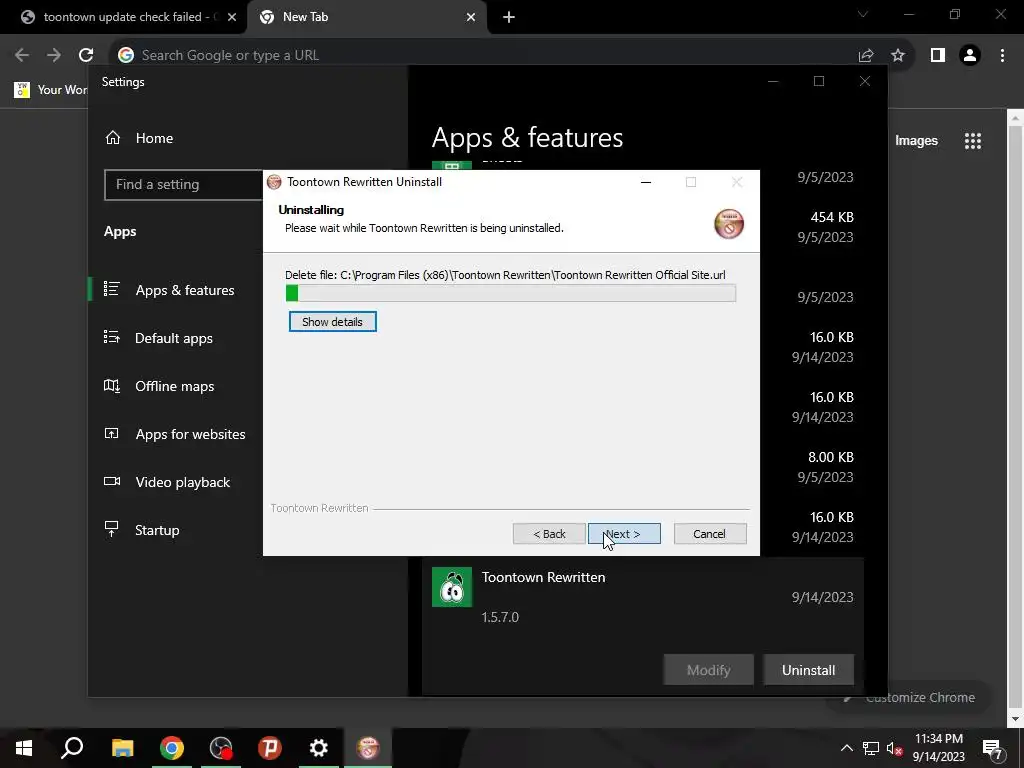This screenshot has width=1024, height=768.
Task: Open Apps for websites in the Settings sidebar
Action: pyautogui.click(x=190, y=434)
